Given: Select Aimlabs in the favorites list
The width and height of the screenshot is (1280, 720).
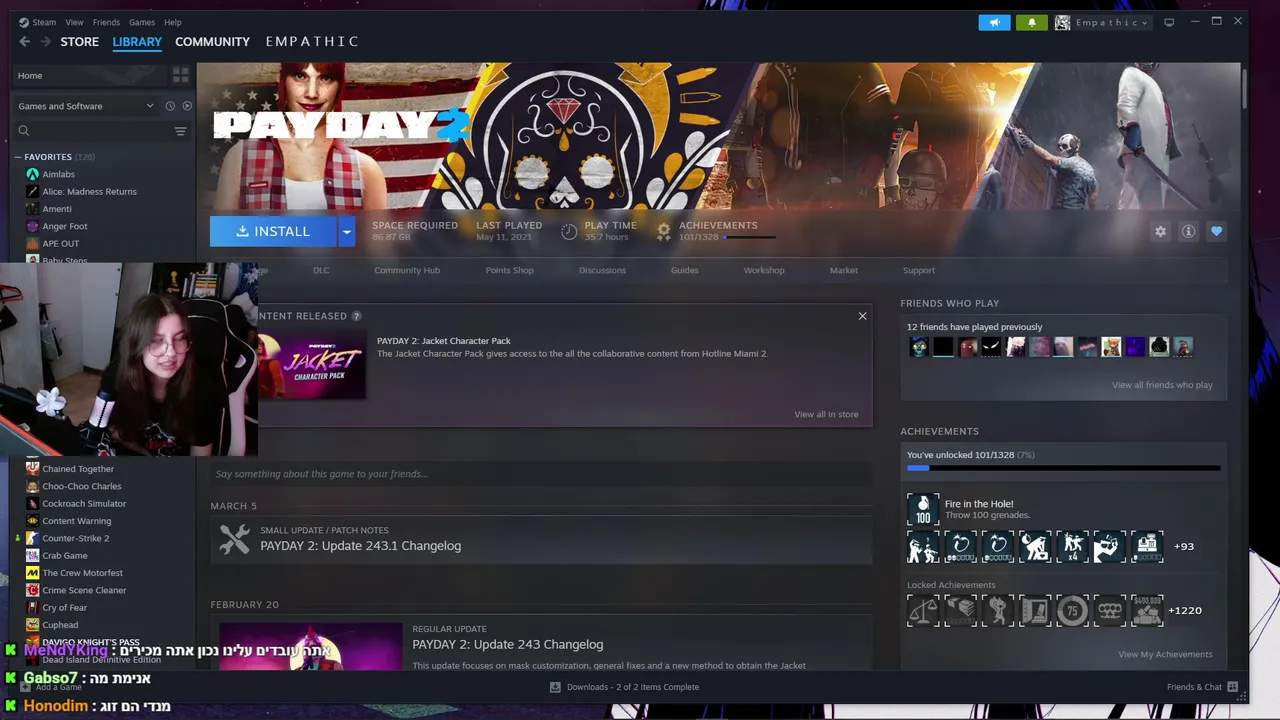Looking at the screenshot, I should (58, 174).
